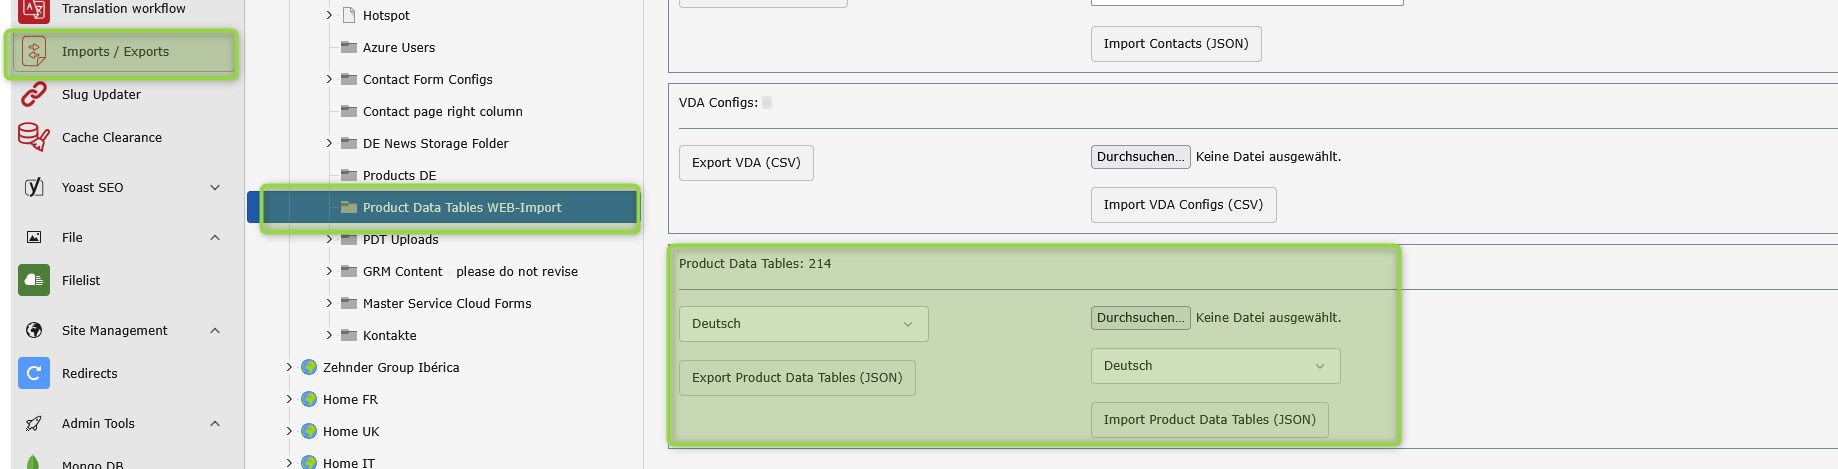Open the Filelist module icon
The width and height of the screenshot is (1838, 469).
point(34,281)
